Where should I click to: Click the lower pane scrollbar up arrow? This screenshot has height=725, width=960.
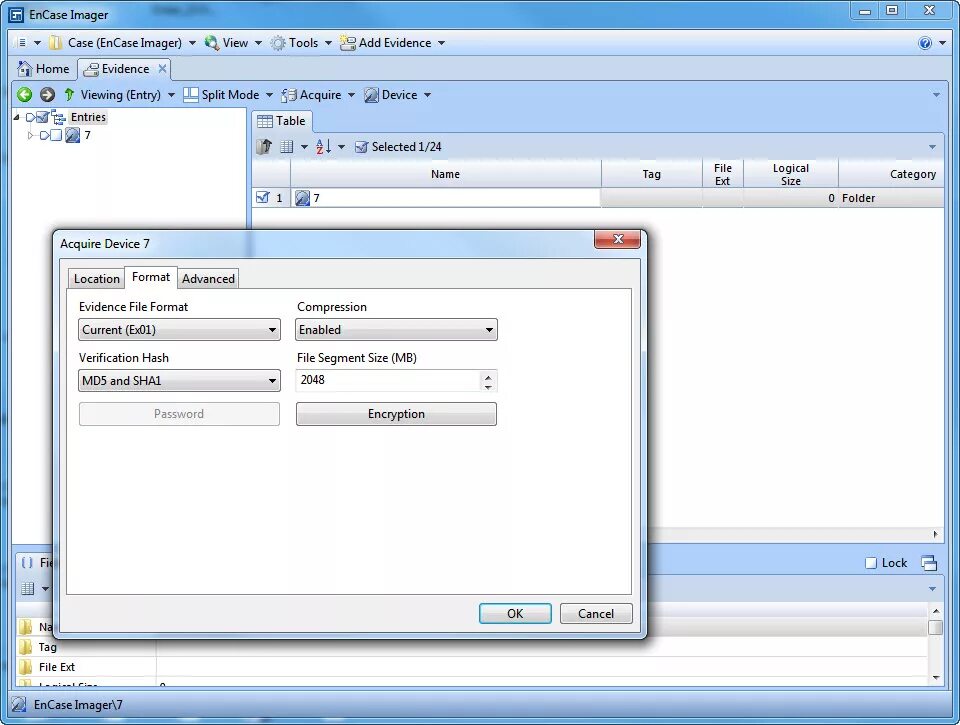point(936,611)
